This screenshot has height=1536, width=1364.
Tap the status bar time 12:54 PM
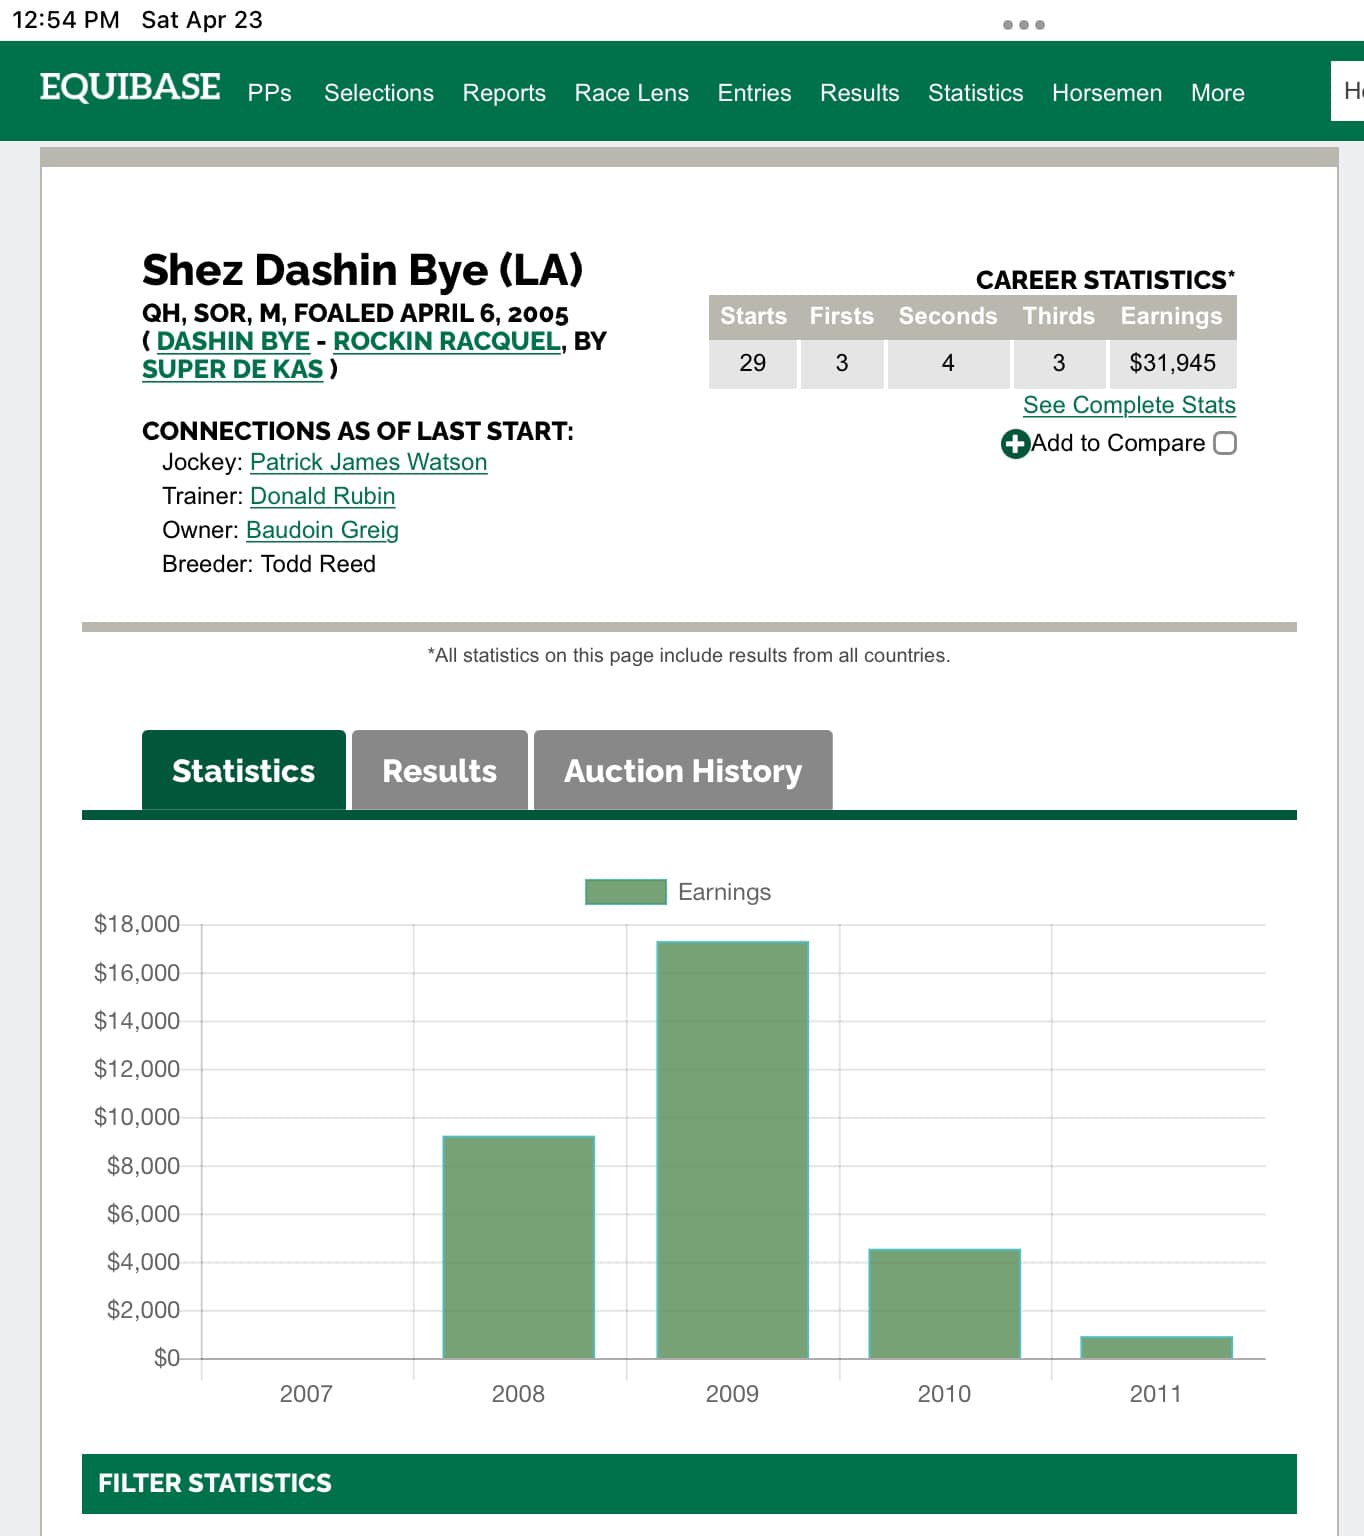coord(66,20)
